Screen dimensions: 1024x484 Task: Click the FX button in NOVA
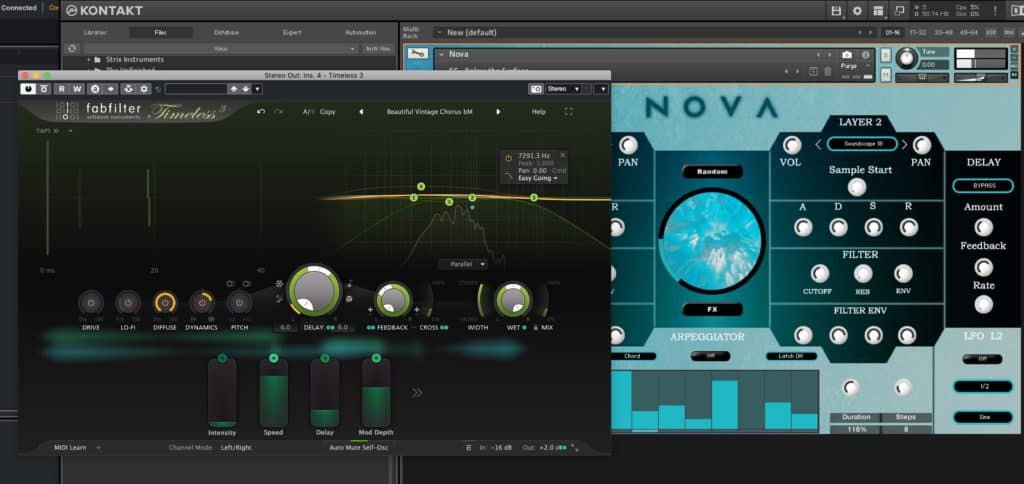[712, 310]
